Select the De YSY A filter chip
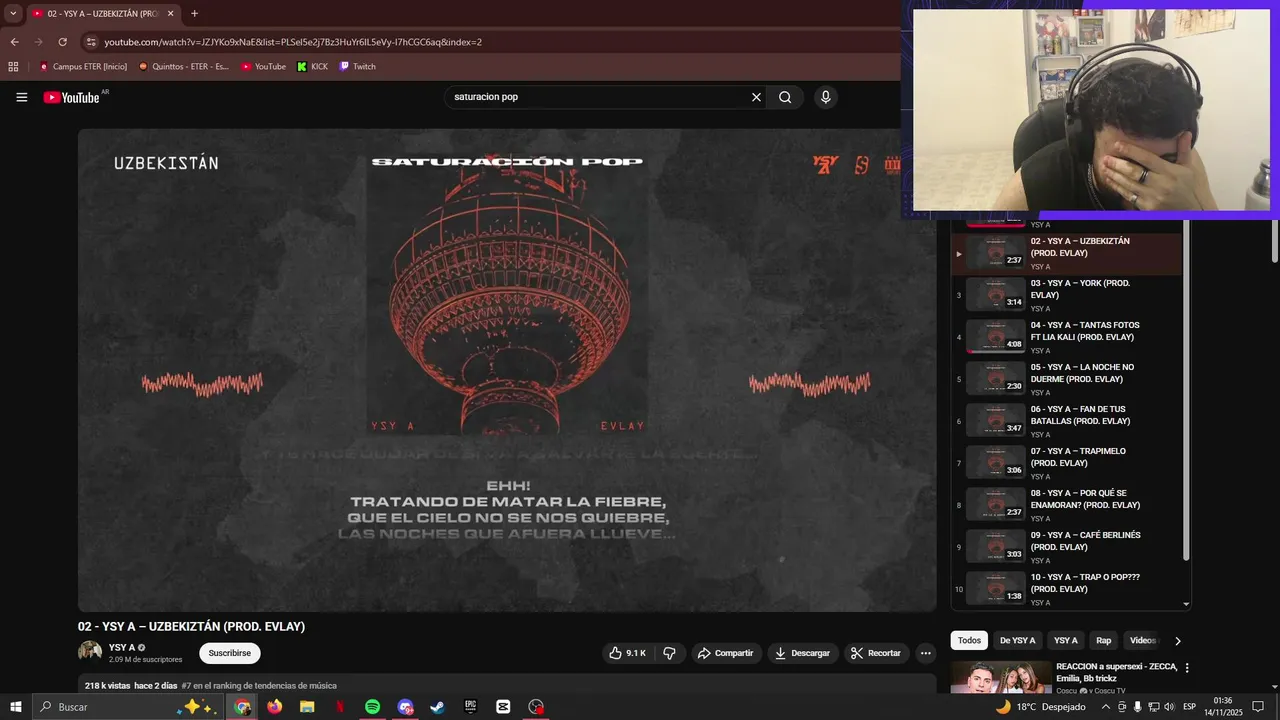Image resolution: width=1280 pixels, height=720 pixels. coord(1017,641)
